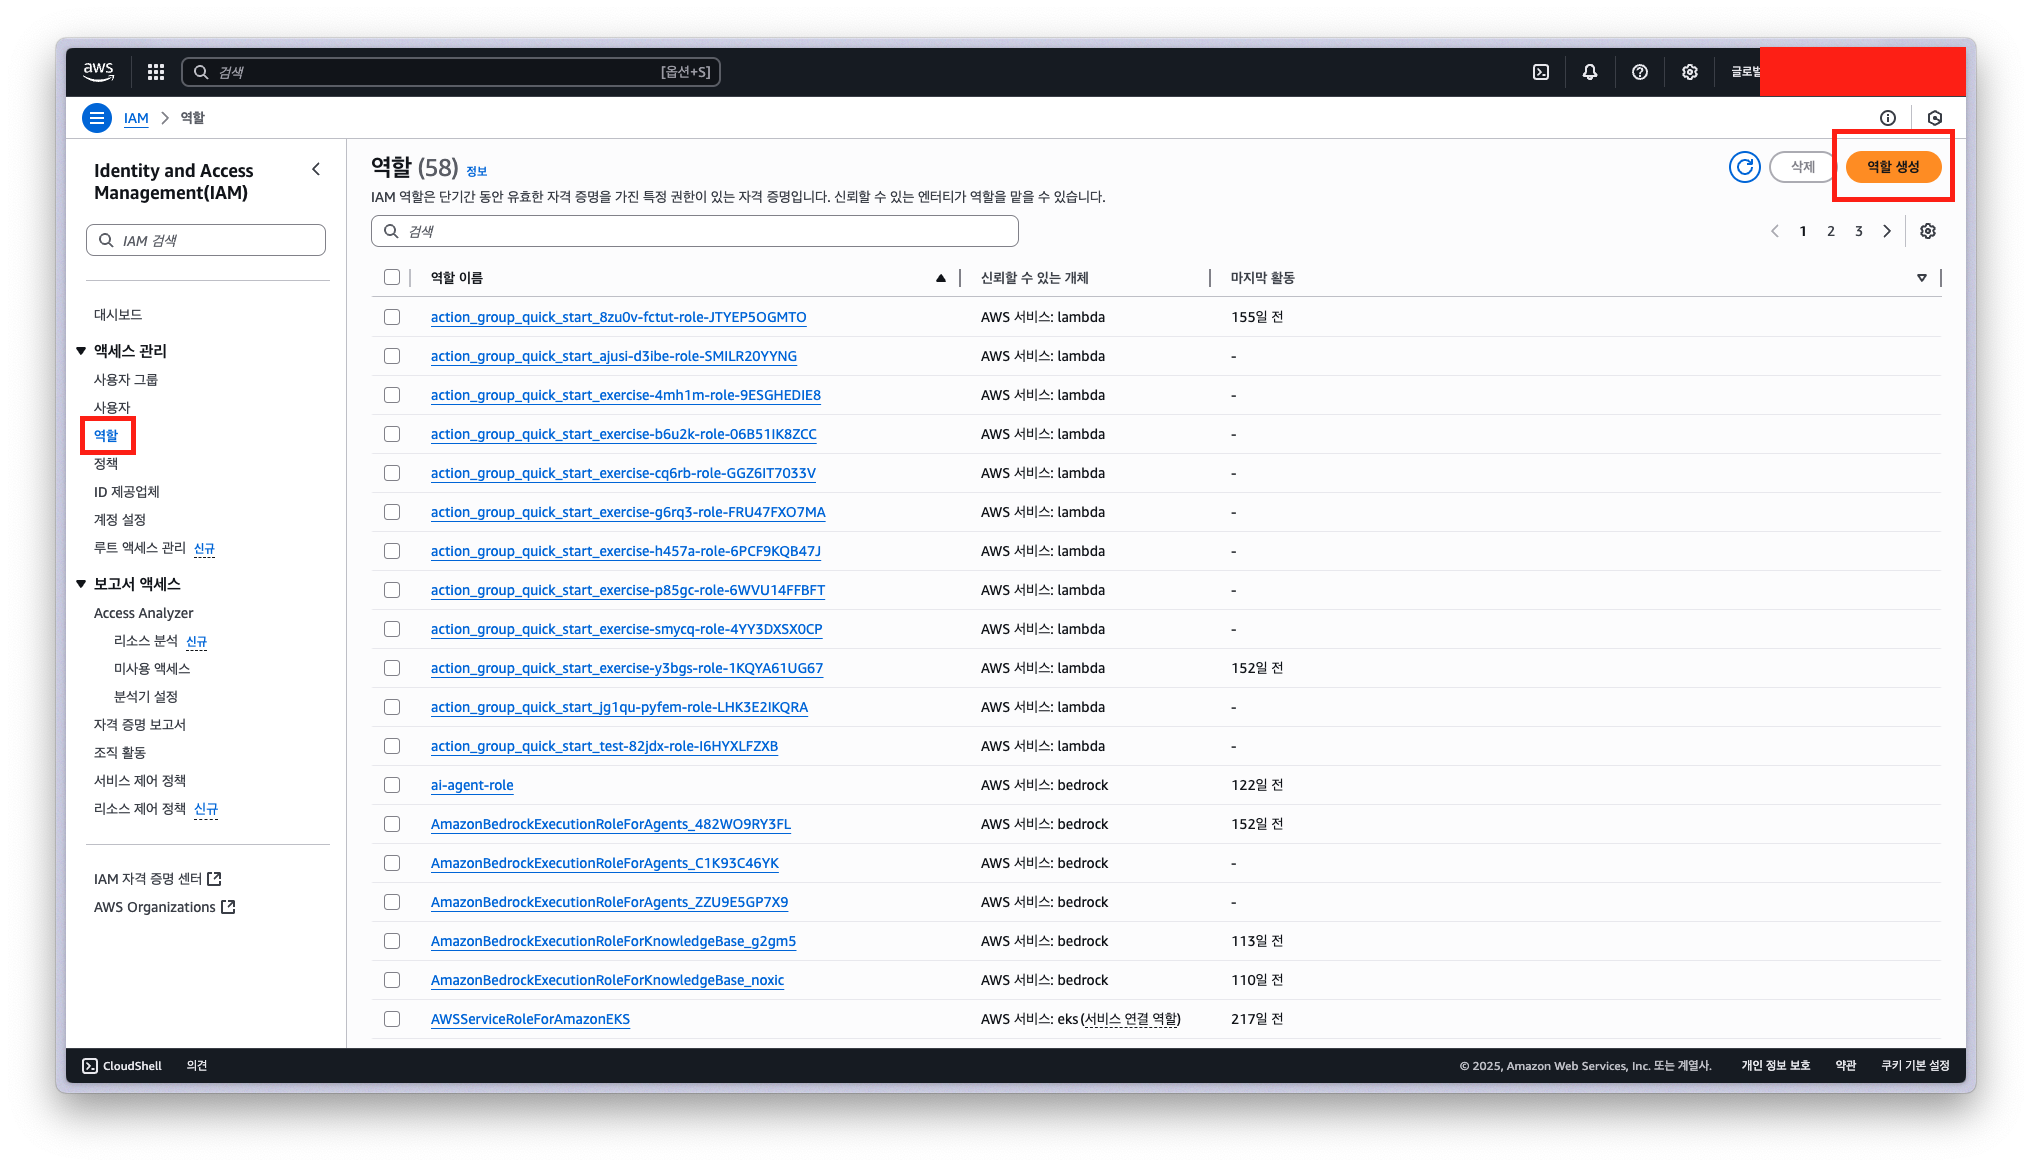The image size is (2032, 1167).
Task: Select the ai-agent-role checkbox
Action: [x=392, y=785]
